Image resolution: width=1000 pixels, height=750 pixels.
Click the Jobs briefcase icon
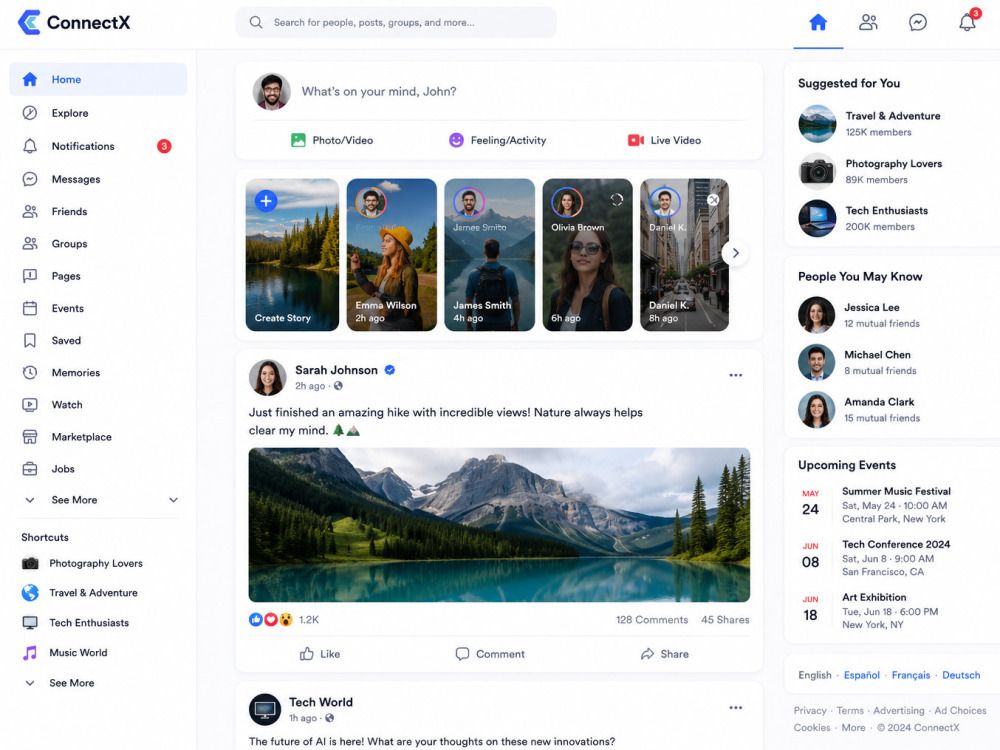[30, 469]
